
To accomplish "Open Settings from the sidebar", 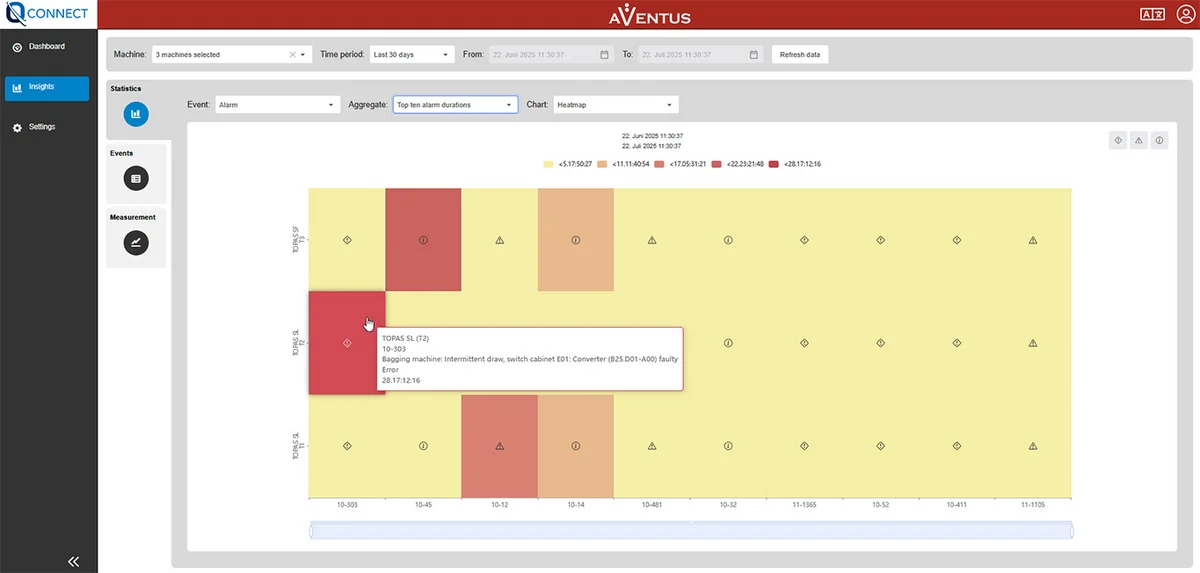I will 42,128.
